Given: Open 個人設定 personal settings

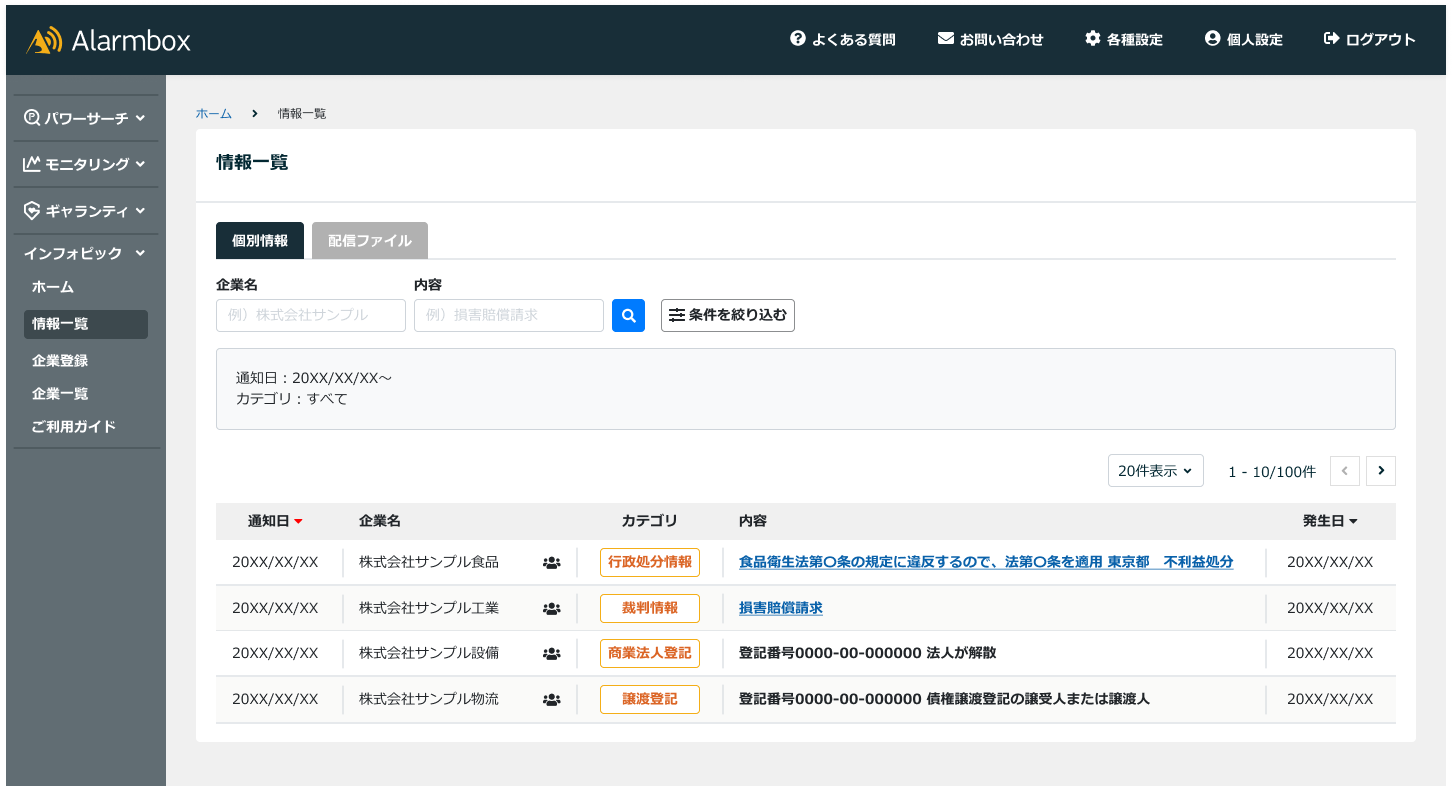Looking at the screenshot, I should 1244,40.
